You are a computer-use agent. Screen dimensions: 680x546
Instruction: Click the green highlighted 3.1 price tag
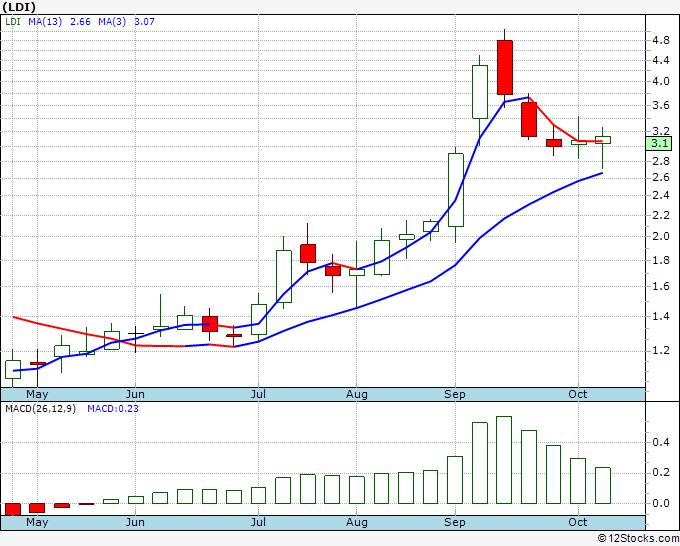point(659,143)
